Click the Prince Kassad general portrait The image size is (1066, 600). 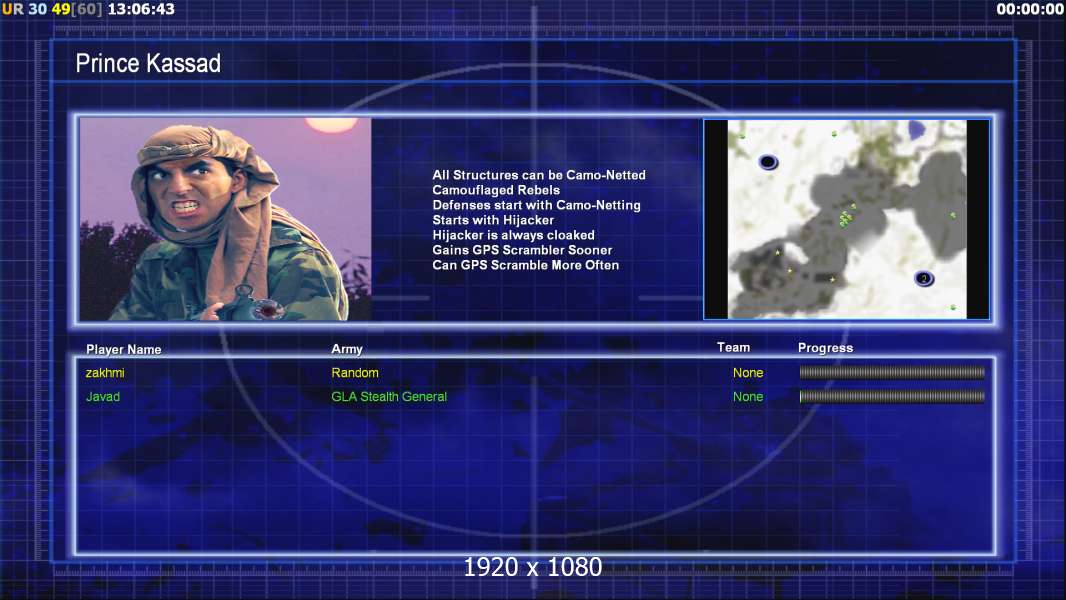226,219
